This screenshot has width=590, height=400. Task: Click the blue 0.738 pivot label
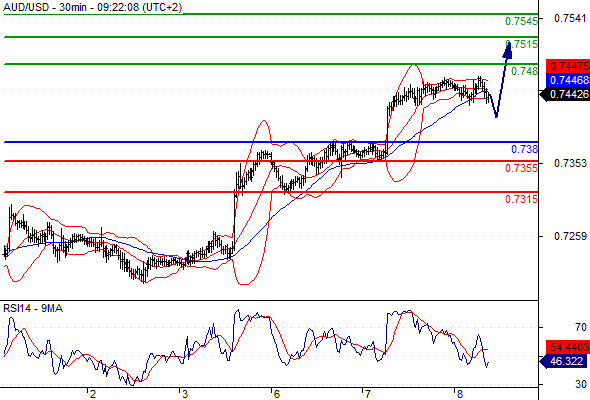525,149
